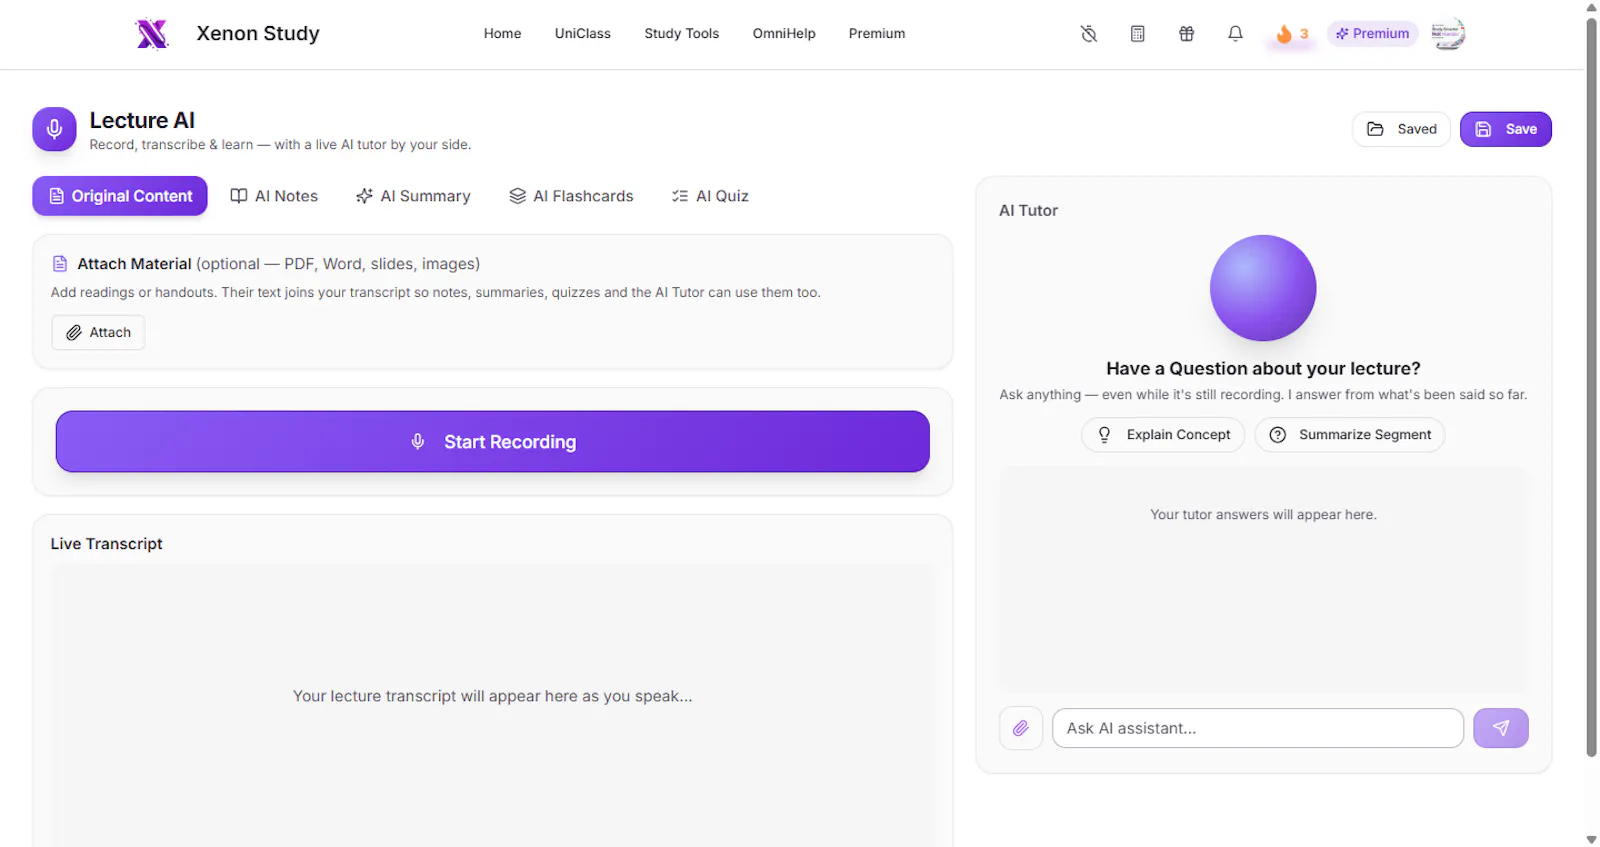Start Recording the lecture
Image resolution: width=1600 pixels, height=847 pixels.
click(493, 442)
